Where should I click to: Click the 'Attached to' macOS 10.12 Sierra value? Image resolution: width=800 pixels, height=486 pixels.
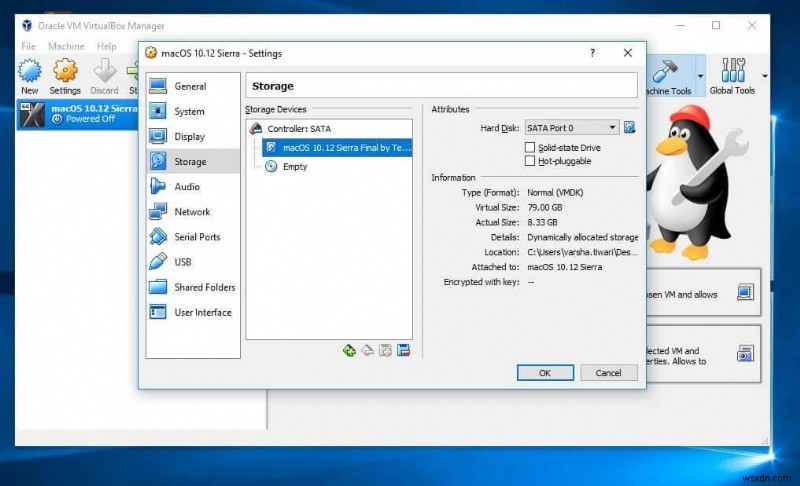(564, 267)
